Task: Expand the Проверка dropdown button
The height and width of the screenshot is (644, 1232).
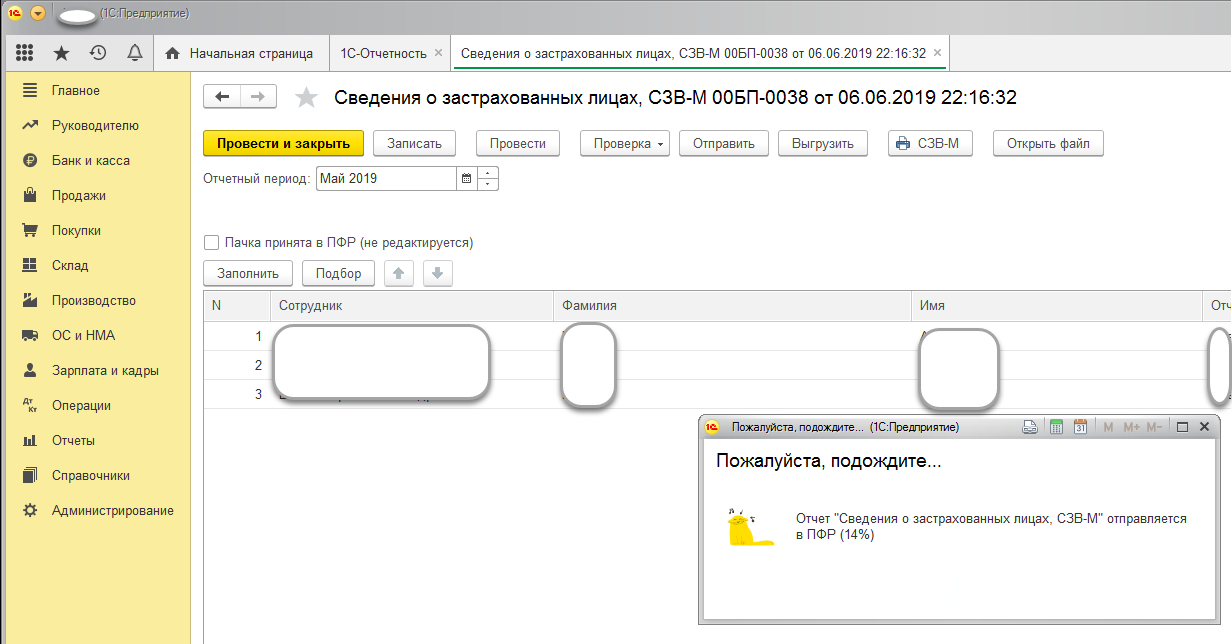Action: 628,143
